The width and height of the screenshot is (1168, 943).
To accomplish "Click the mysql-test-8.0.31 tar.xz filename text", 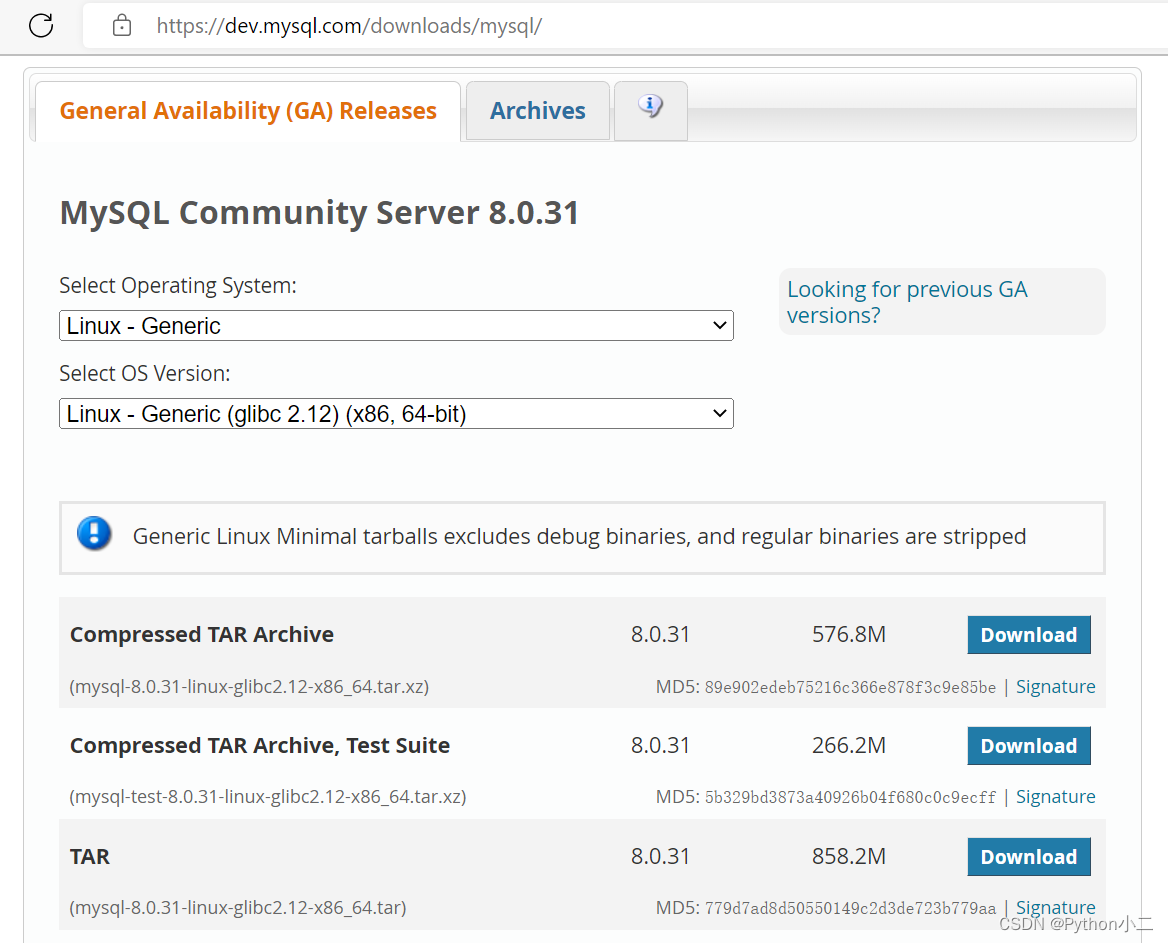I will click(268, 797).
